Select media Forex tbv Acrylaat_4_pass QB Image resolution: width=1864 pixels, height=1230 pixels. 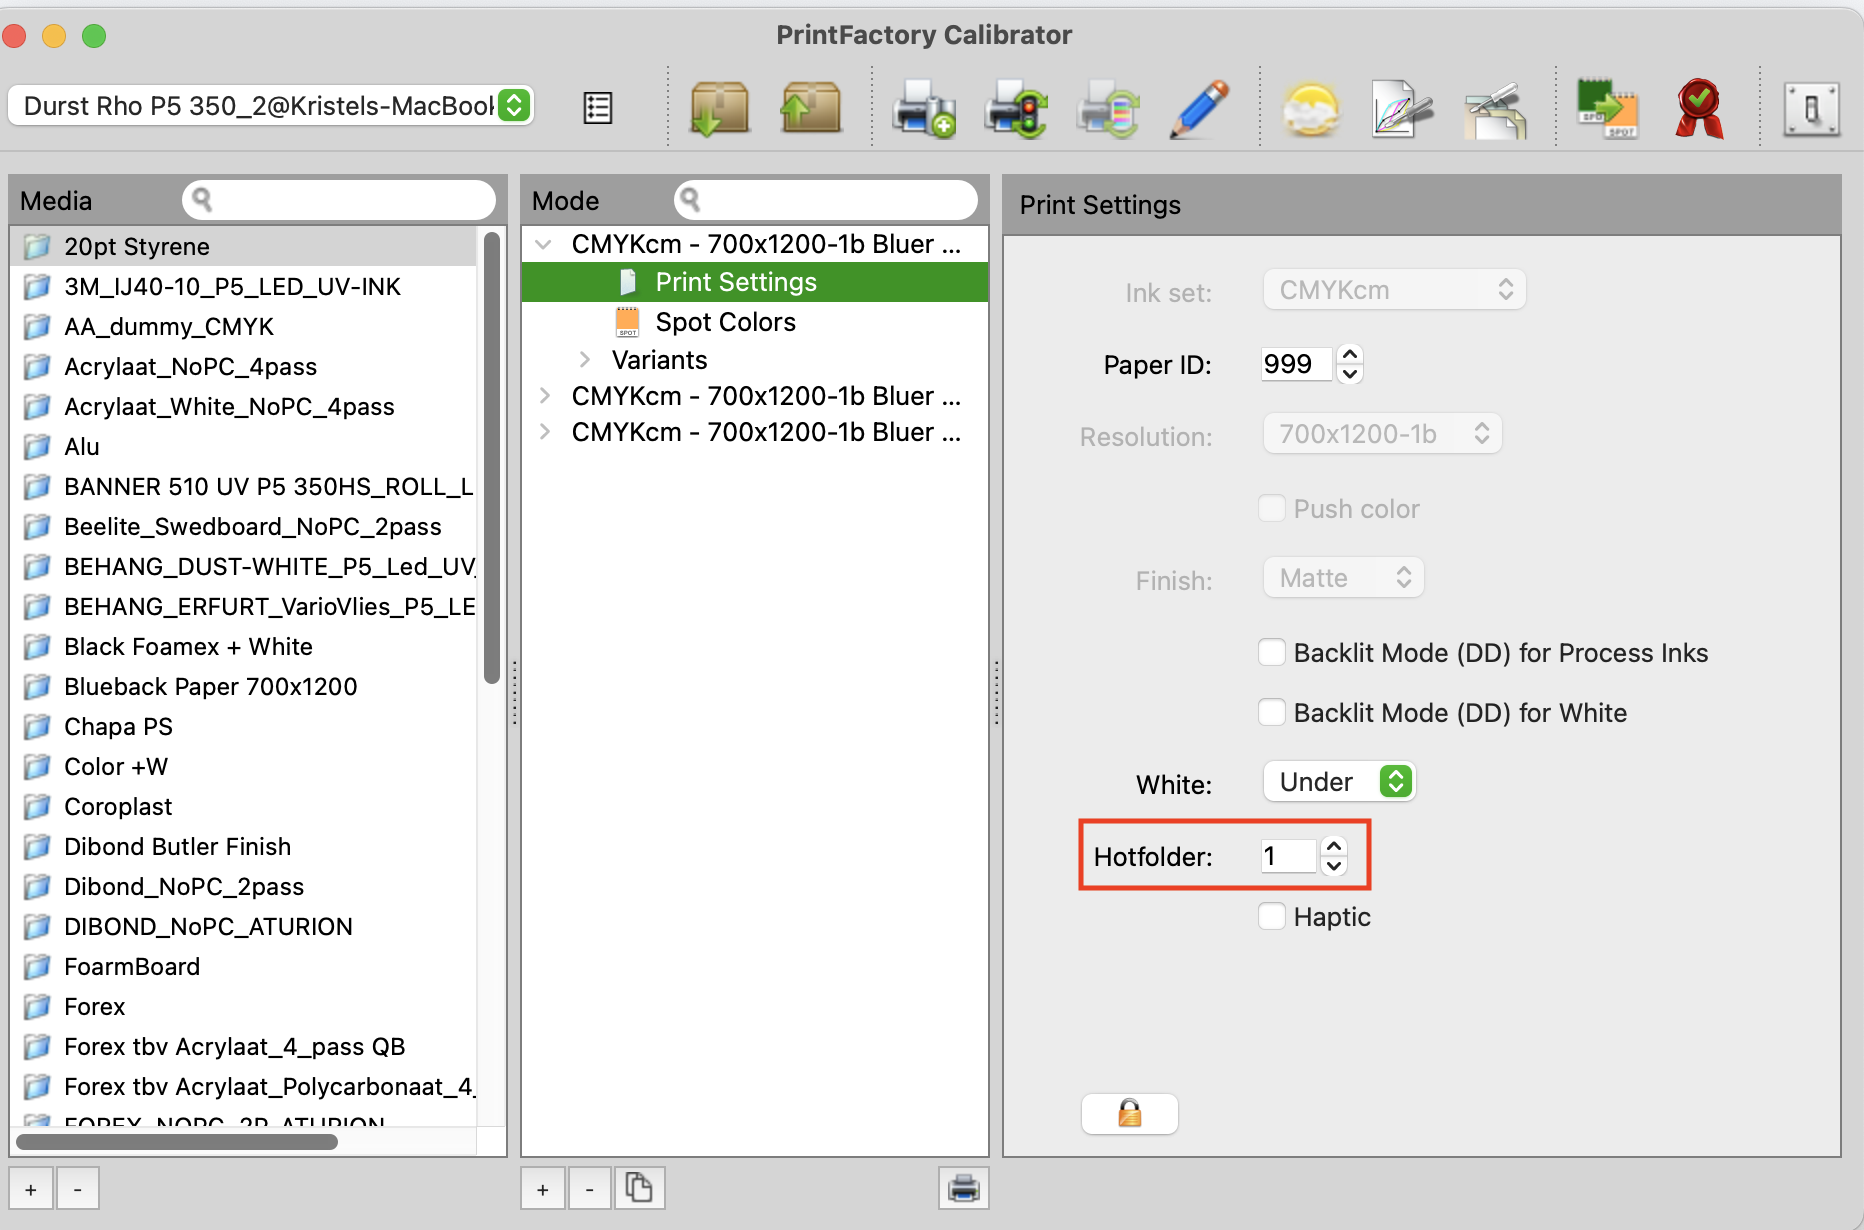pos(243,1046)
